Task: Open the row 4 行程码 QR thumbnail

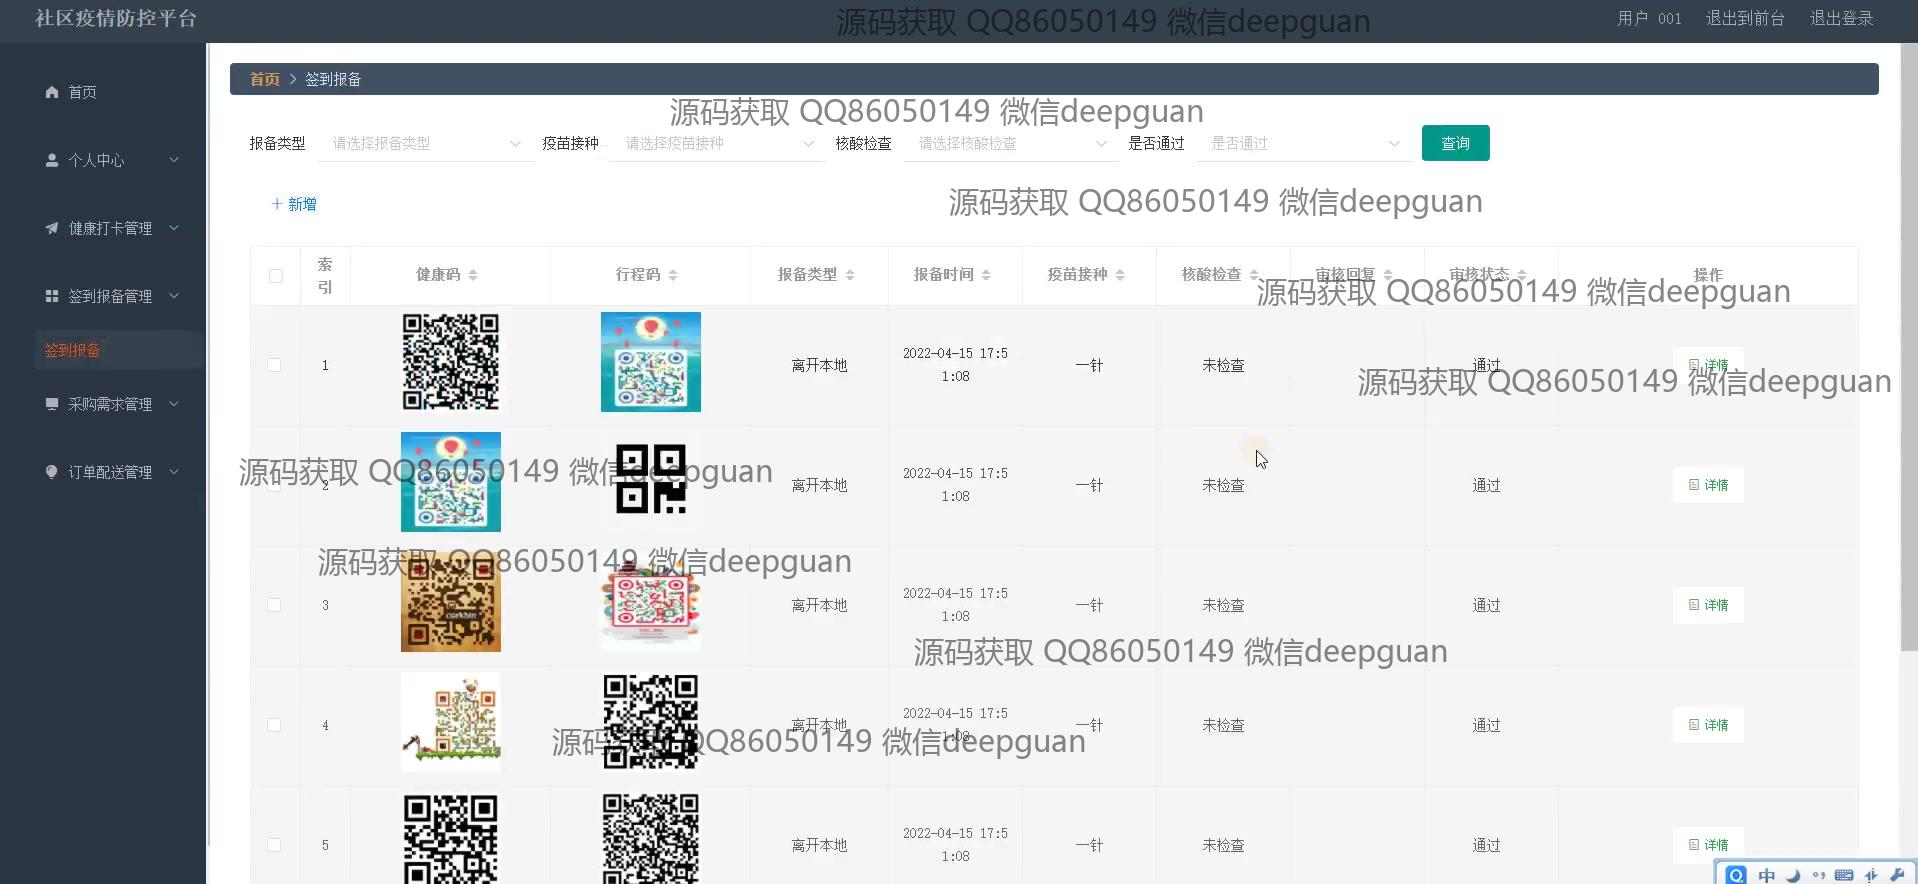Action: [x=651, y=722]
